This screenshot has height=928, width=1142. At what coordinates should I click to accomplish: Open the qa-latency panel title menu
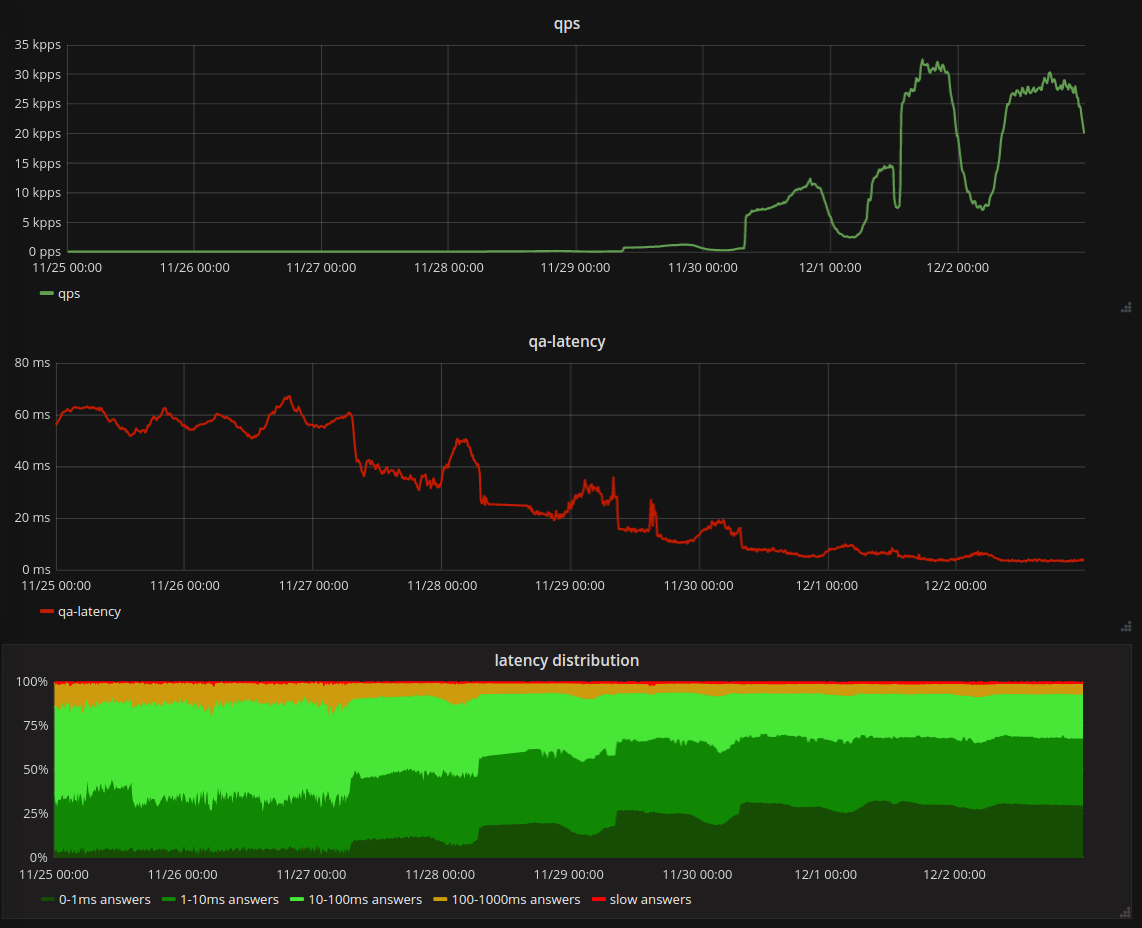tap(566, 341)
